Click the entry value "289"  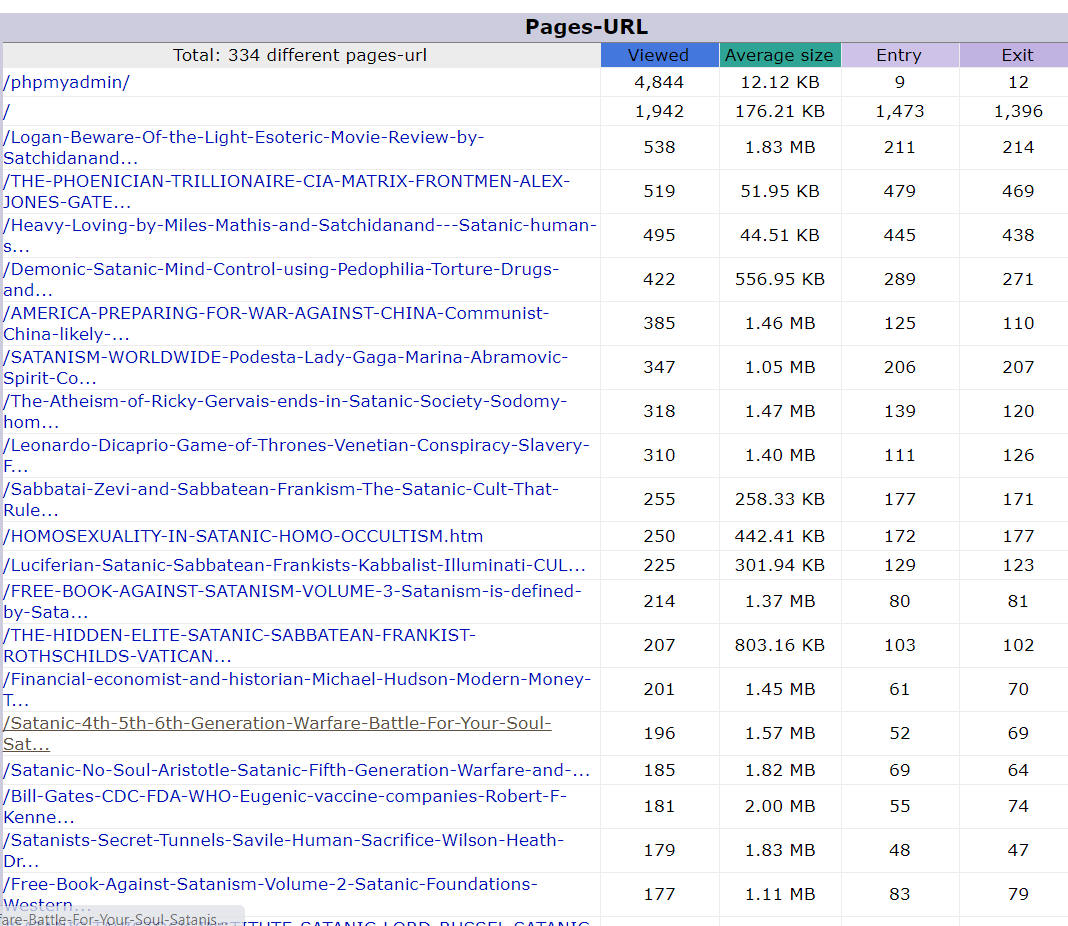900,279
